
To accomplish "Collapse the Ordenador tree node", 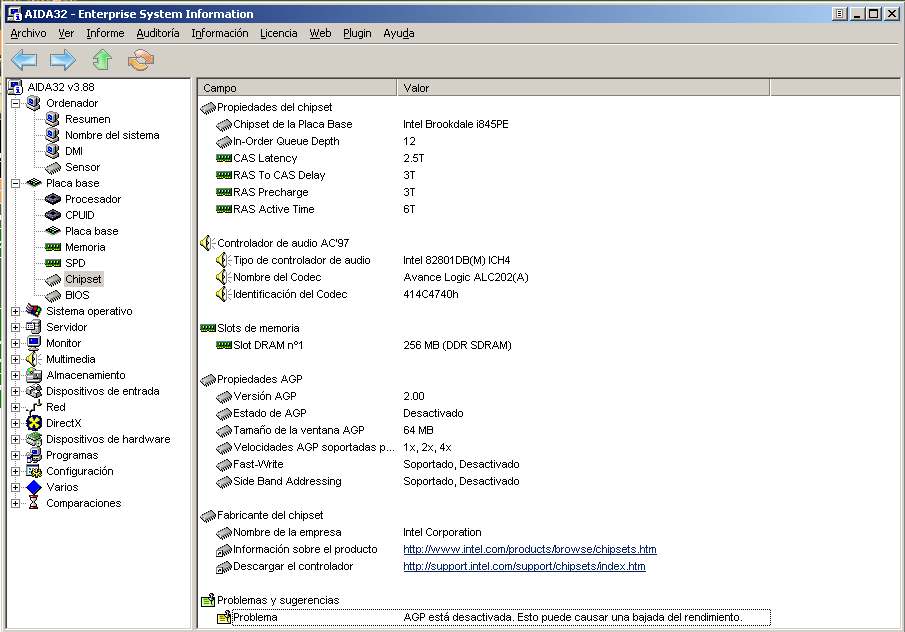I will (x=16, y=103).
